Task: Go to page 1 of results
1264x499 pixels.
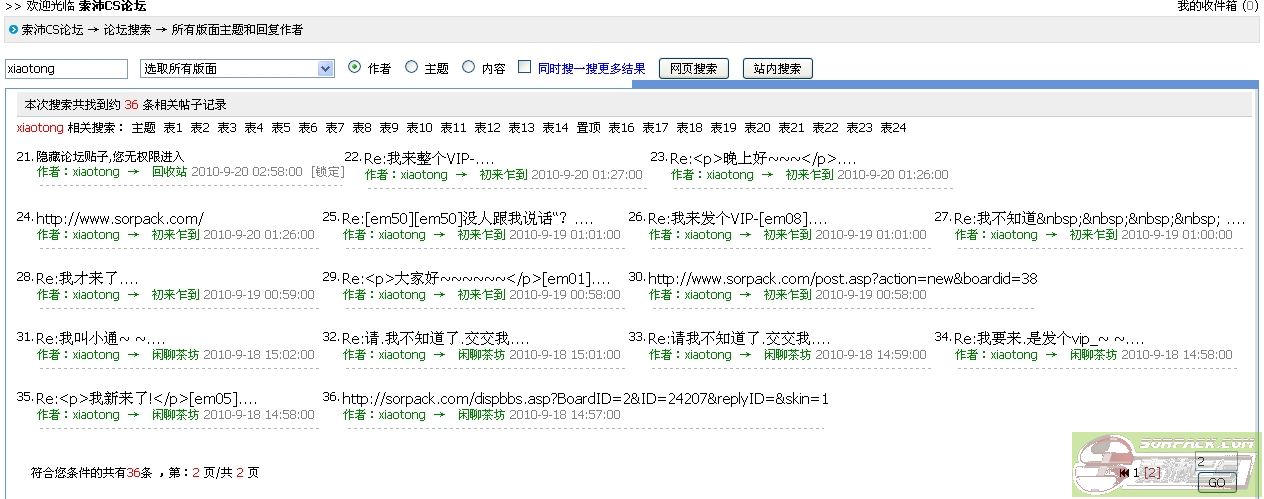Action: click(1136, 472)
